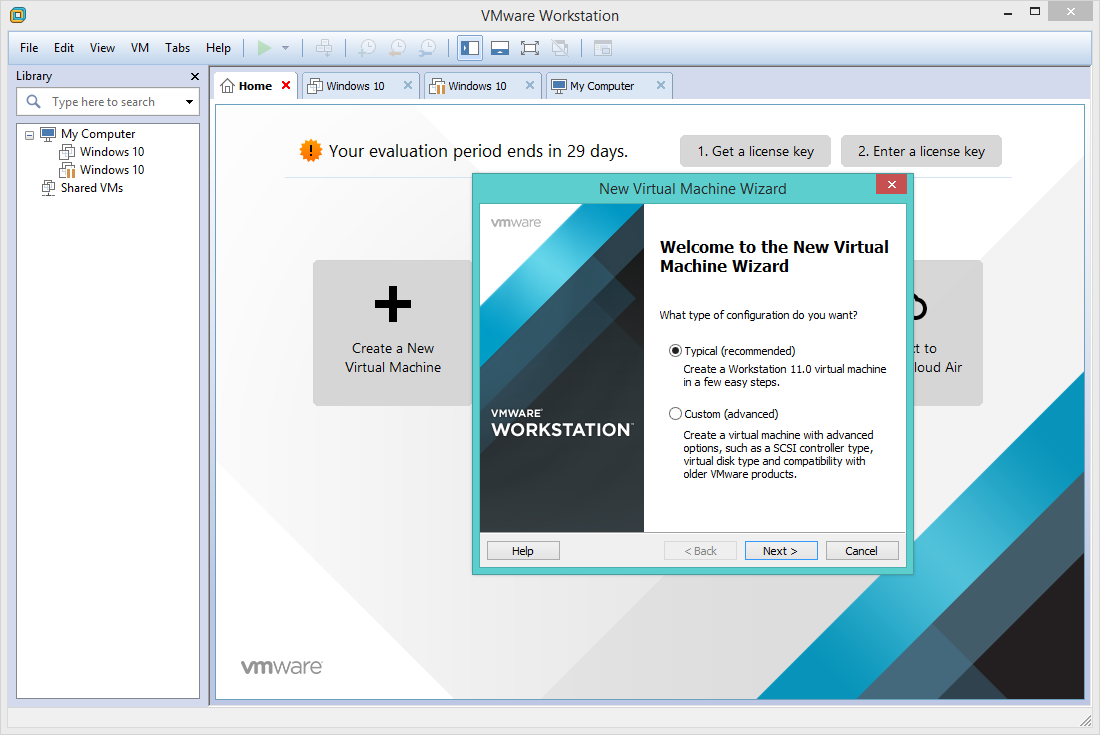Click the first Windows 10 VM icon in Library tree
This screenshot has width=1100, height=735.
point(67,151)
